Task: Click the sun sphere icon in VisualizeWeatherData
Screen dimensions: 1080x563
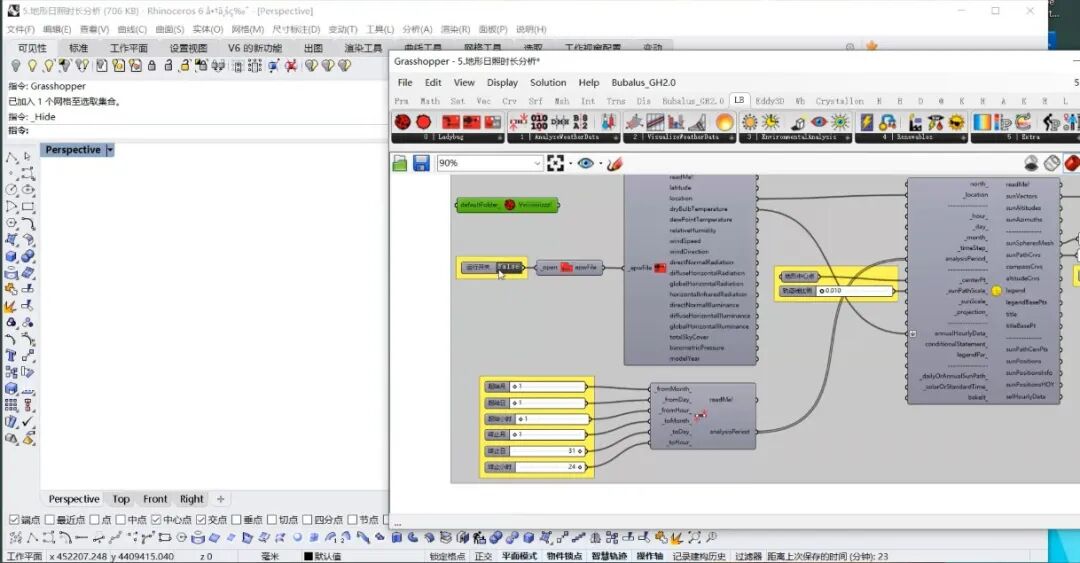Action: (724, 123)
